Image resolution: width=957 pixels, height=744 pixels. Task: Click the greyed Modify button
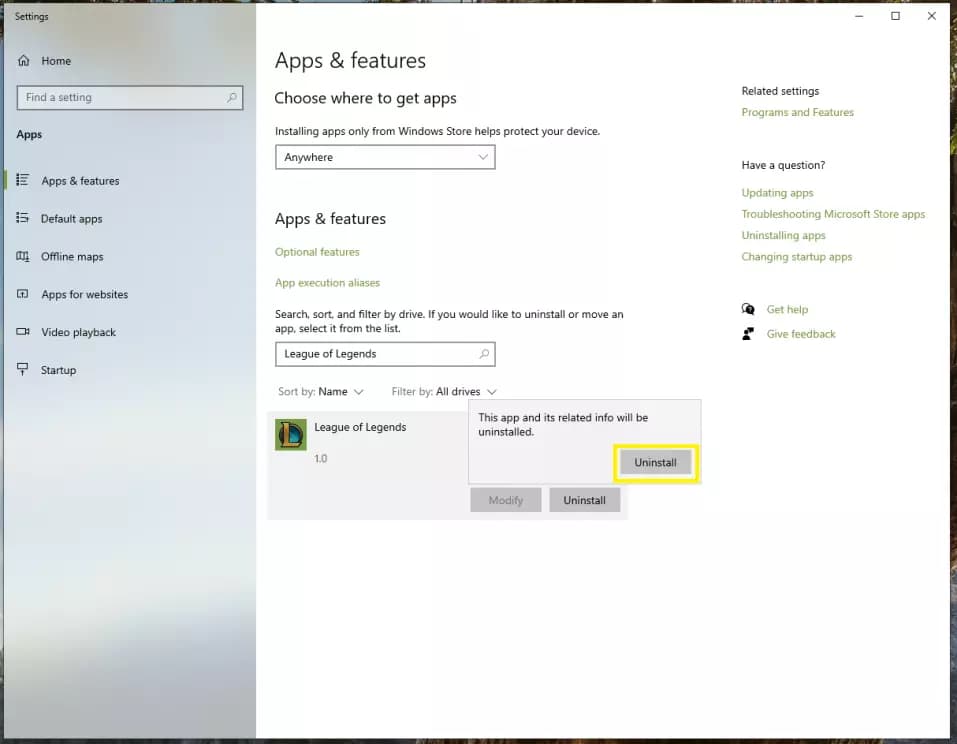[505, 500]
